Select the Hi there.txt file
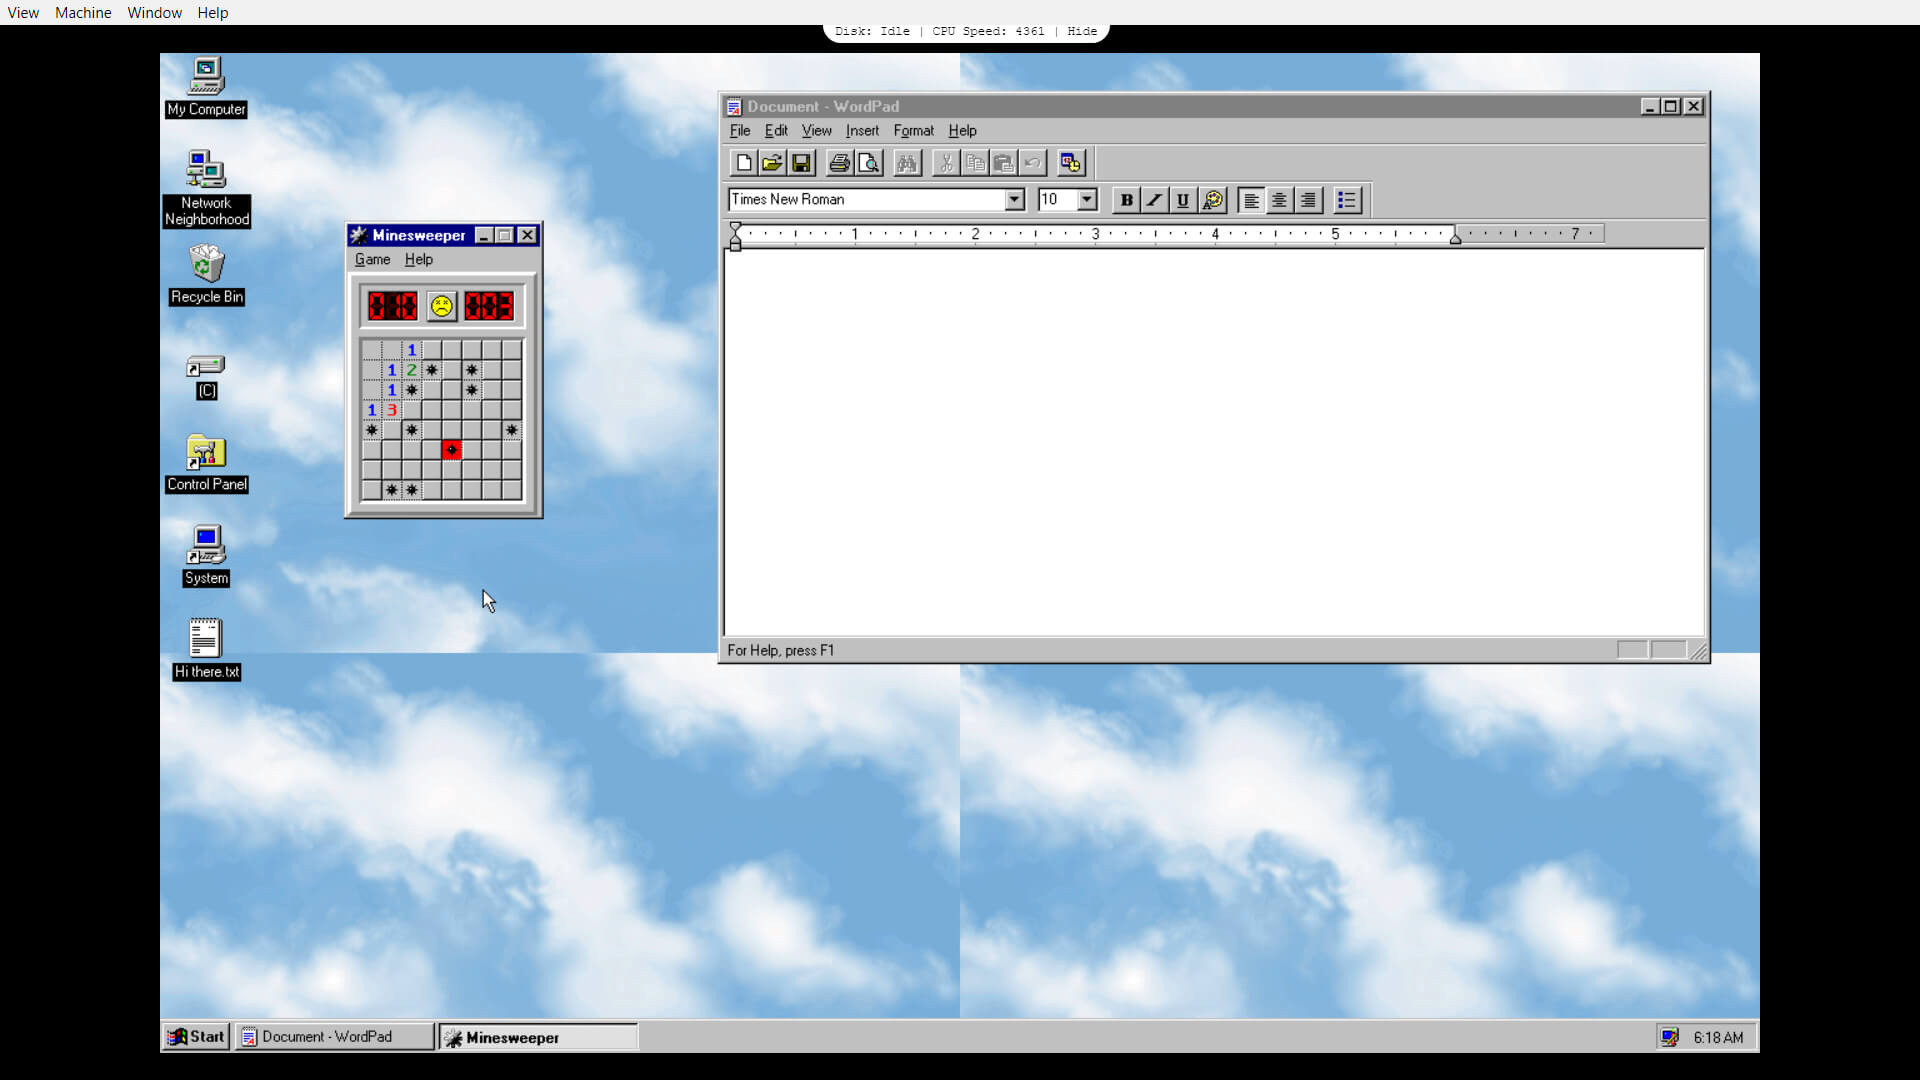Screen dimensions: 1920x1080 (x=206, y=649)
